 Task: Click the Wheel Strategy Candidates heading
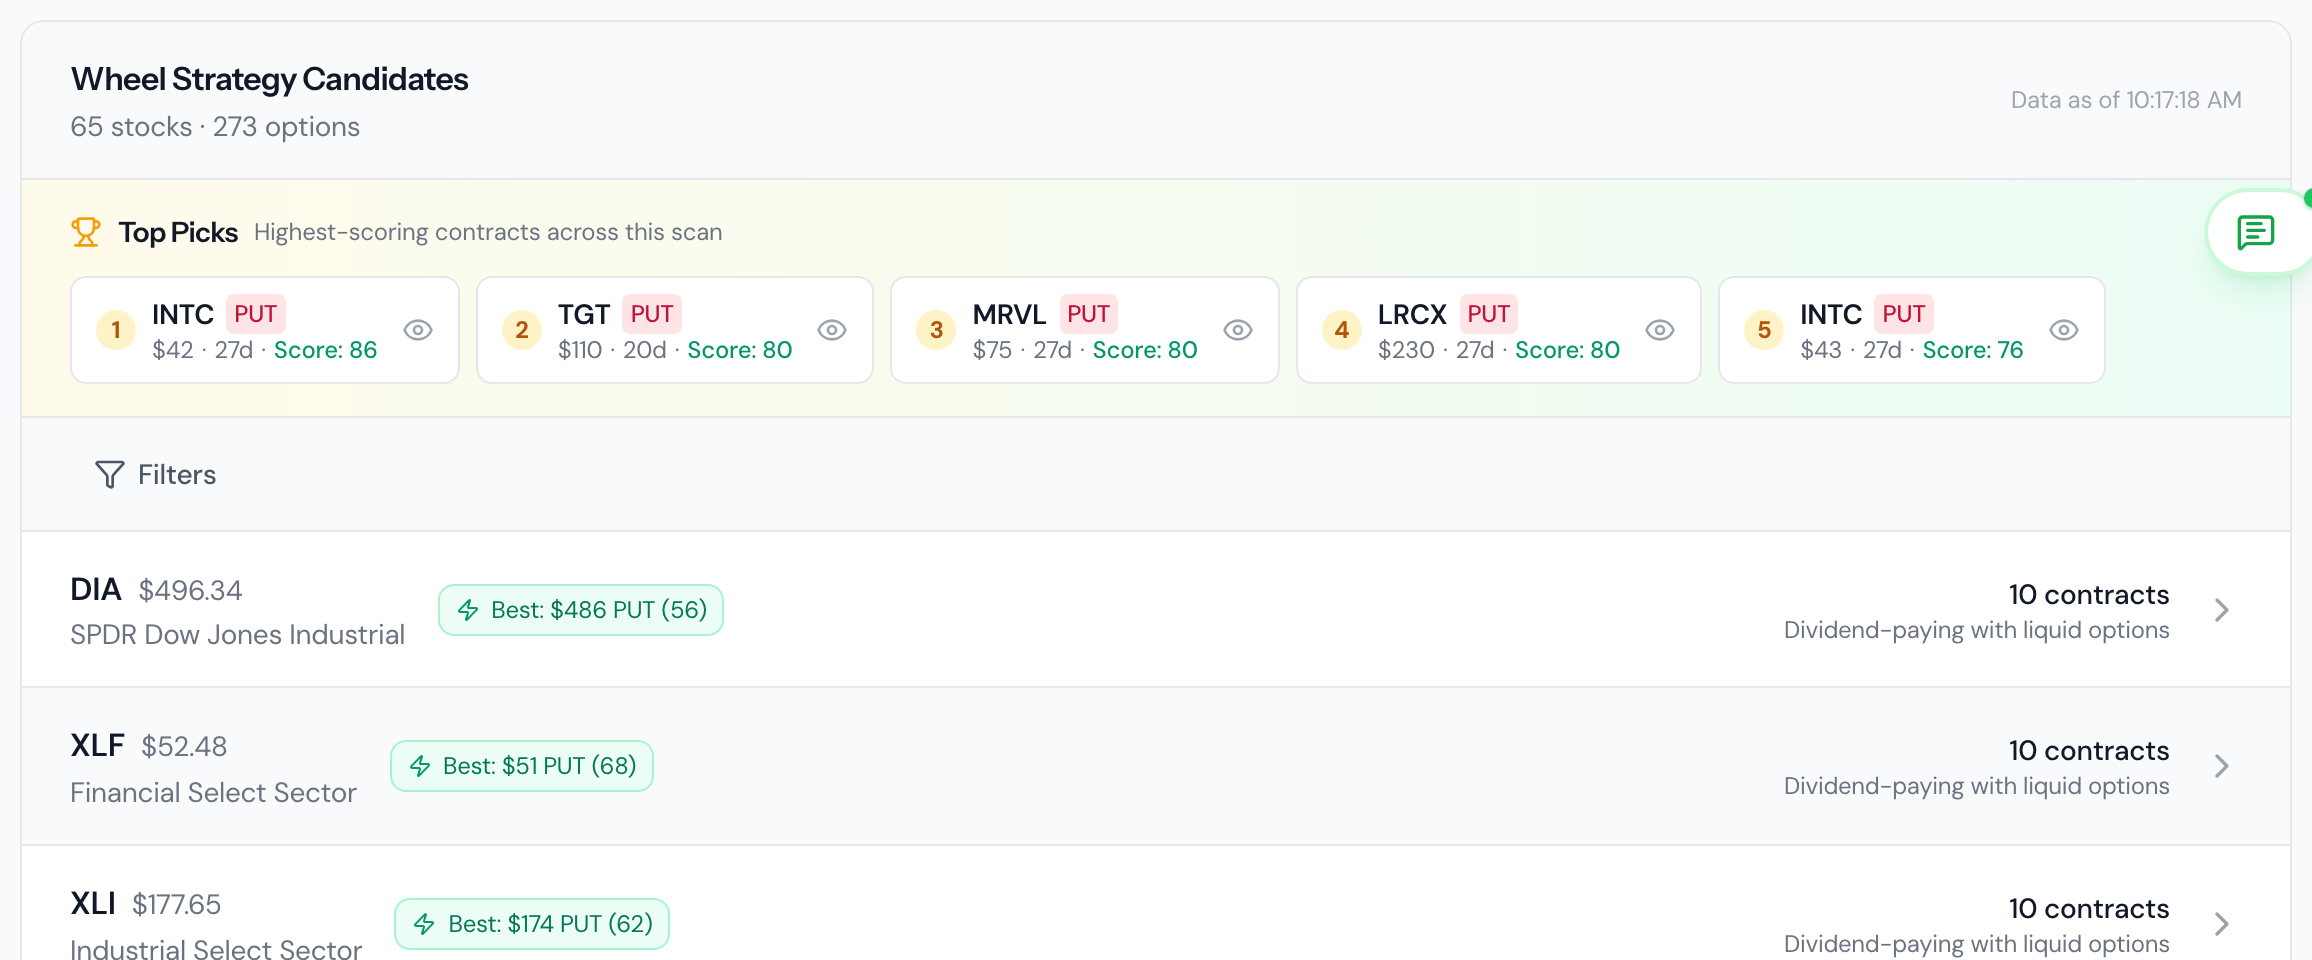[270, 79]
